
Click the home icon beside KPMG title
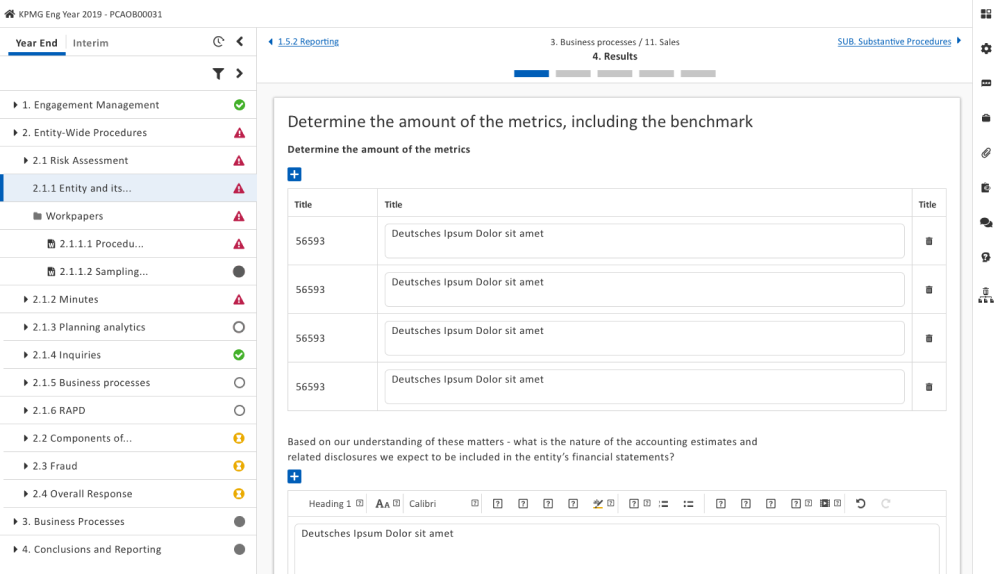[x=10, y=14]
